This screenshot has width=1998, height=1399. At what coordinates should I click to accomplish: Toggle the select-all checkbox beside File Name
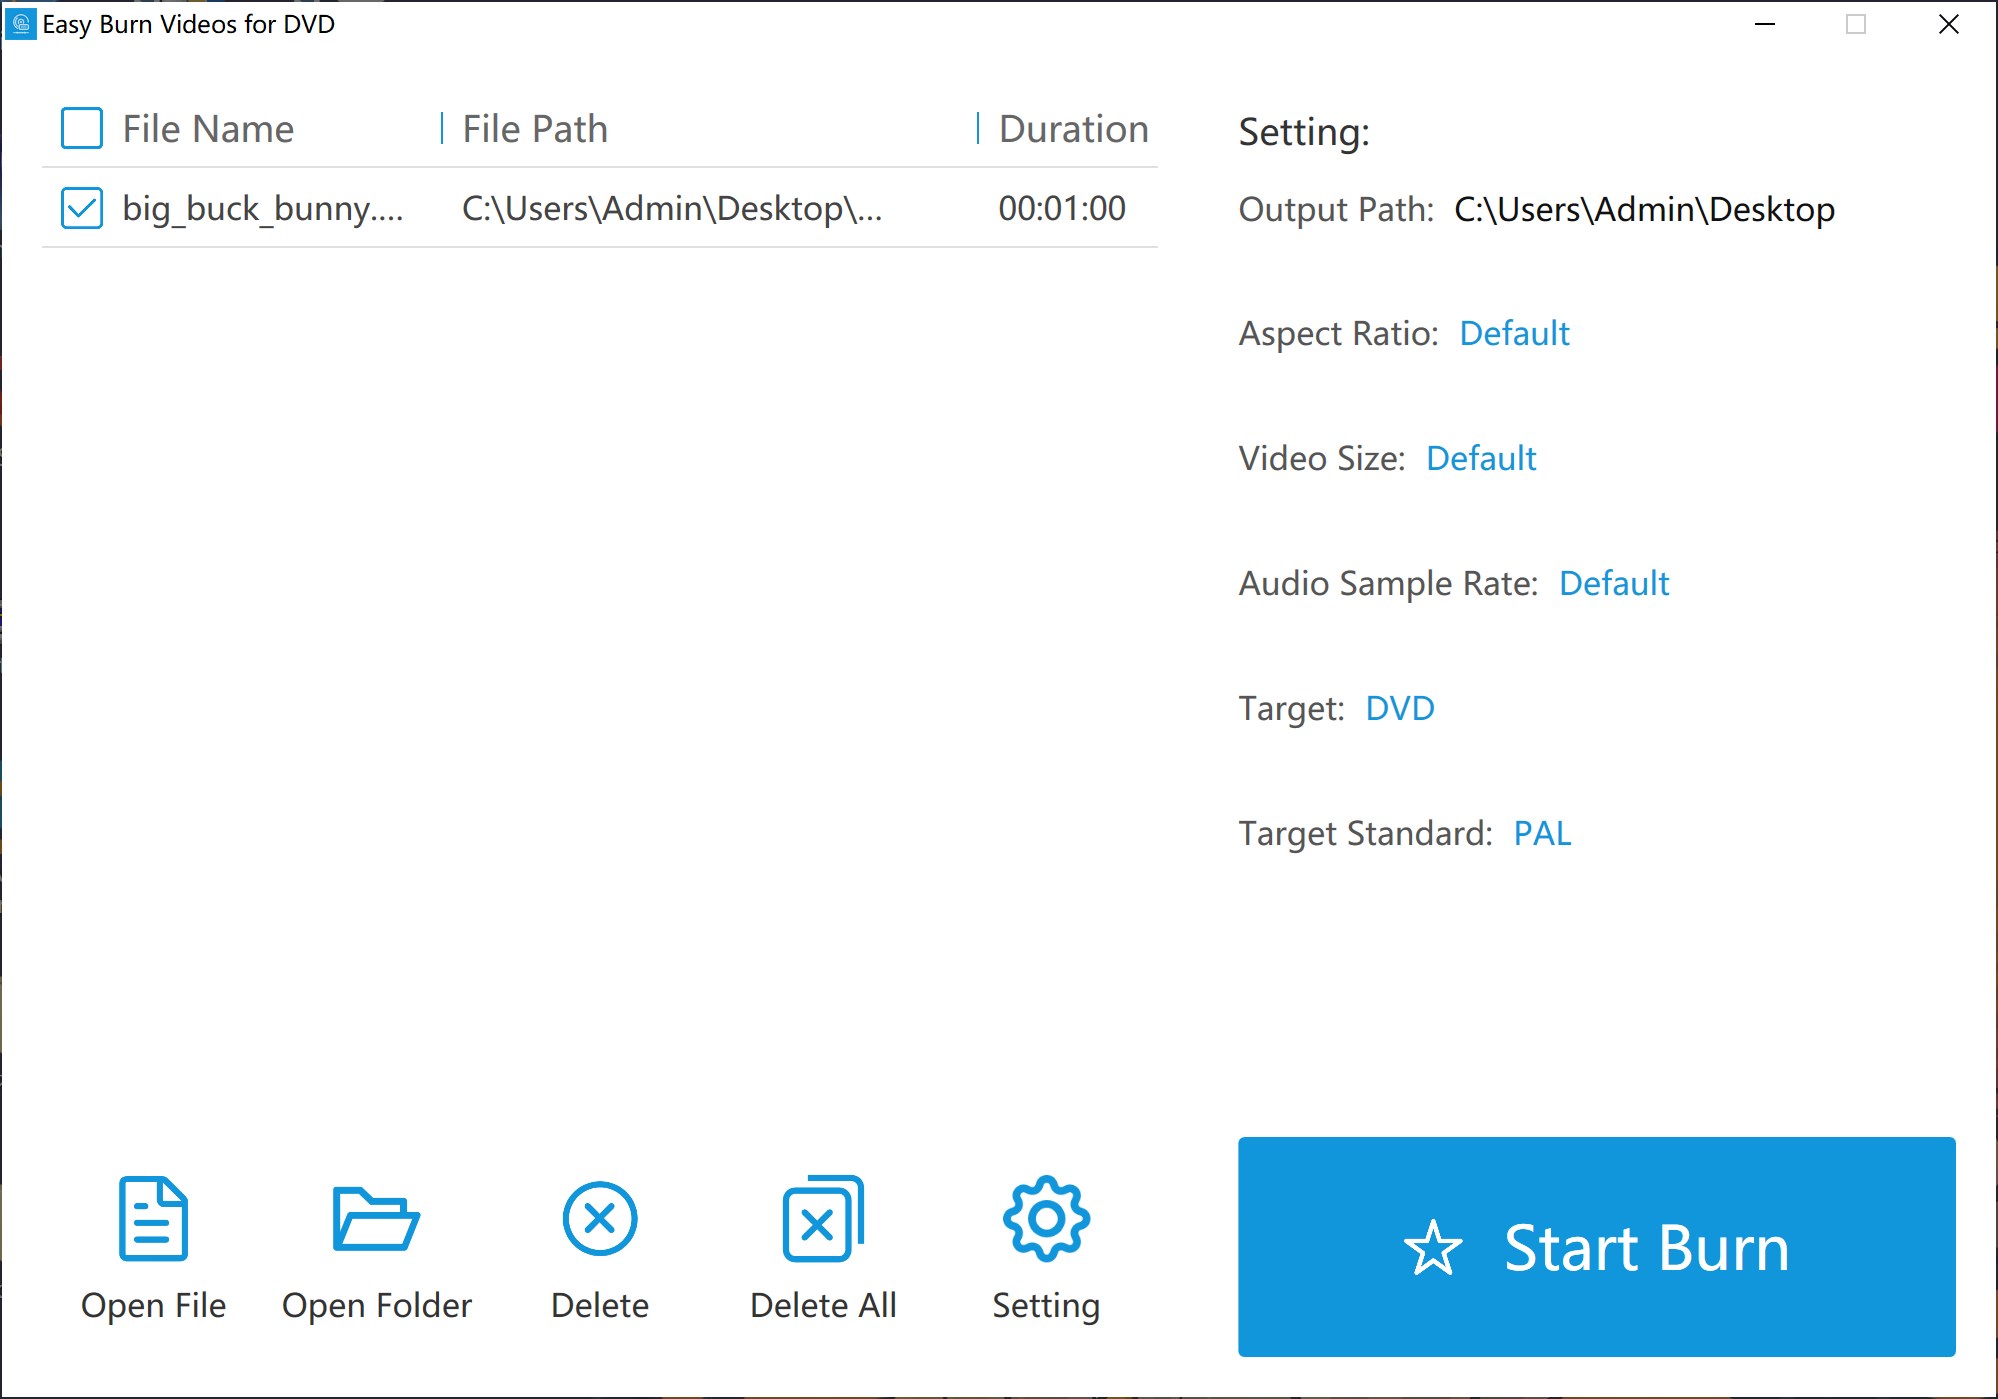point(82,129)
